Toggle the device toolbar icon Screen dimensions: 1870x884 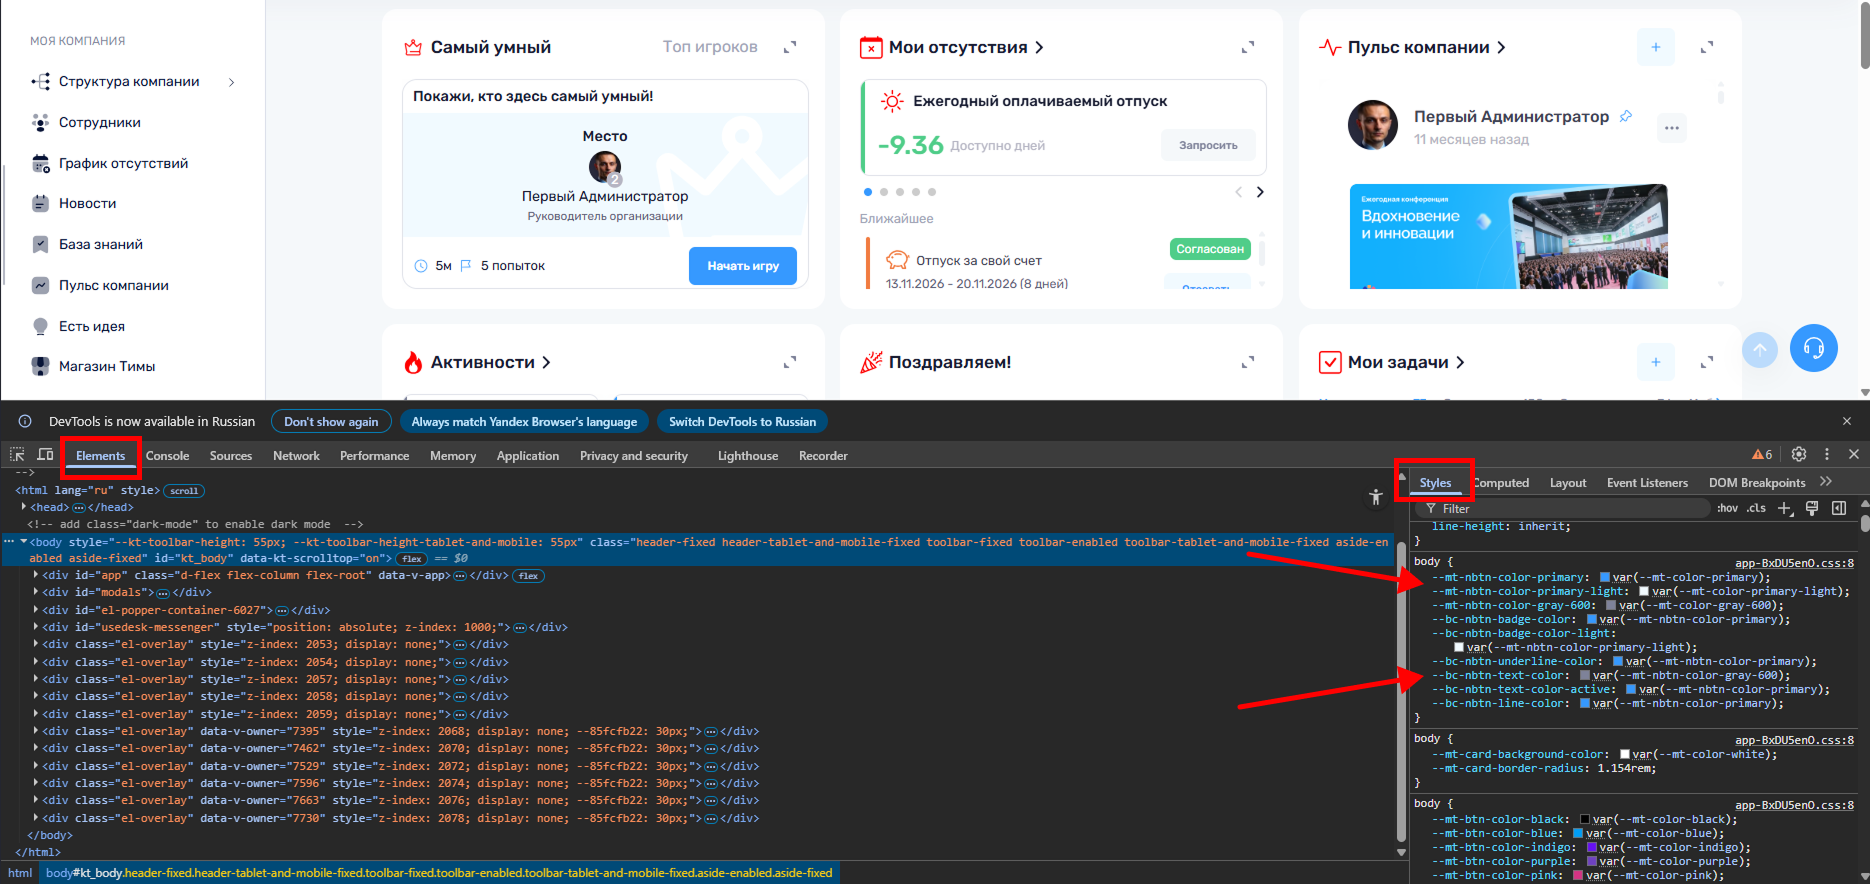click(45, 454)
